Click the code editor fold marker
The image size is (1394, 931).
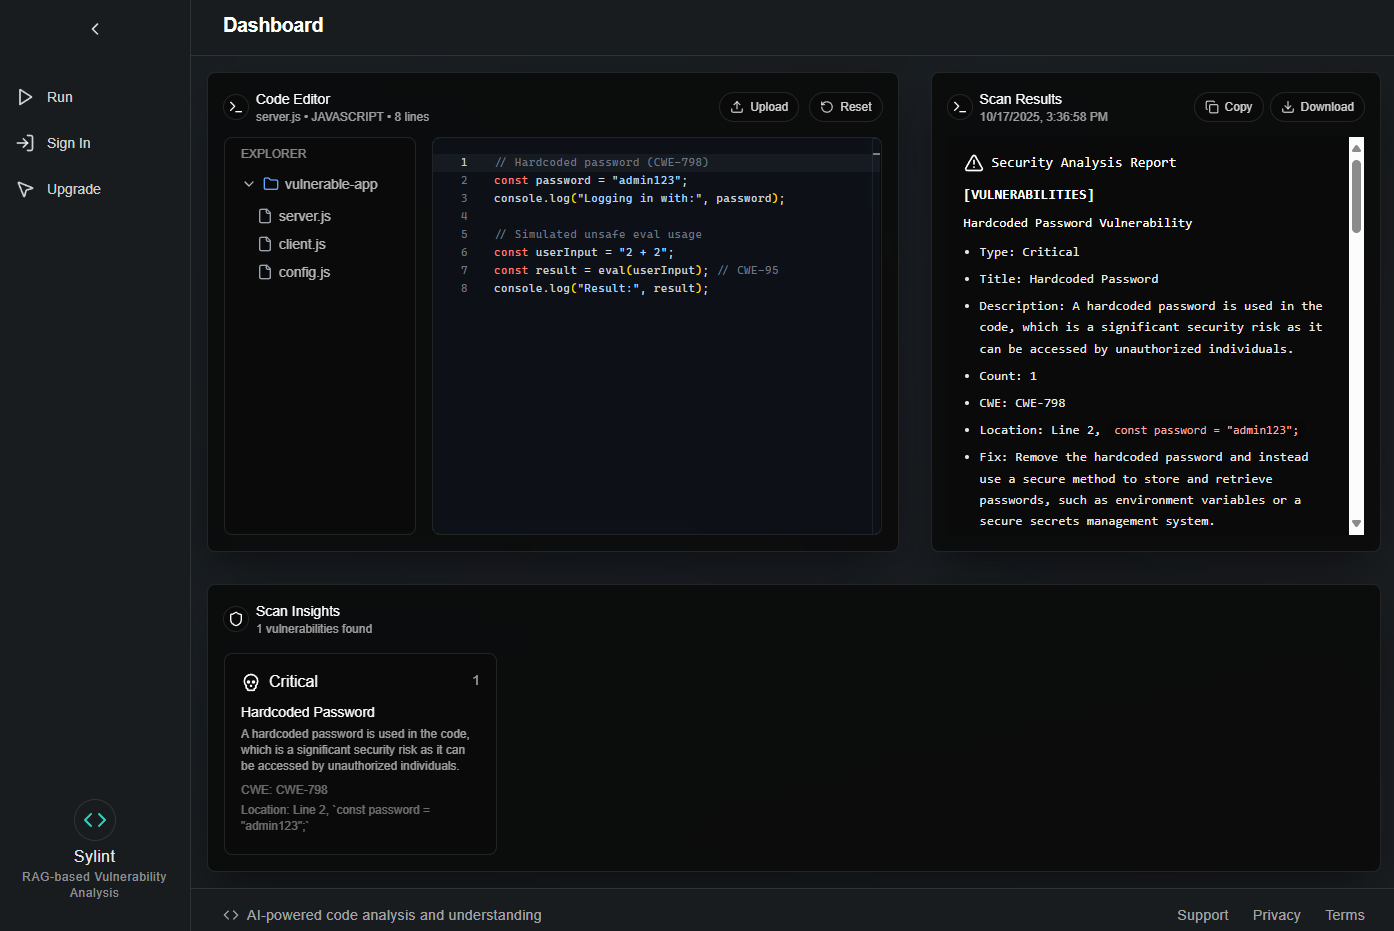click(x=876, y=154)
